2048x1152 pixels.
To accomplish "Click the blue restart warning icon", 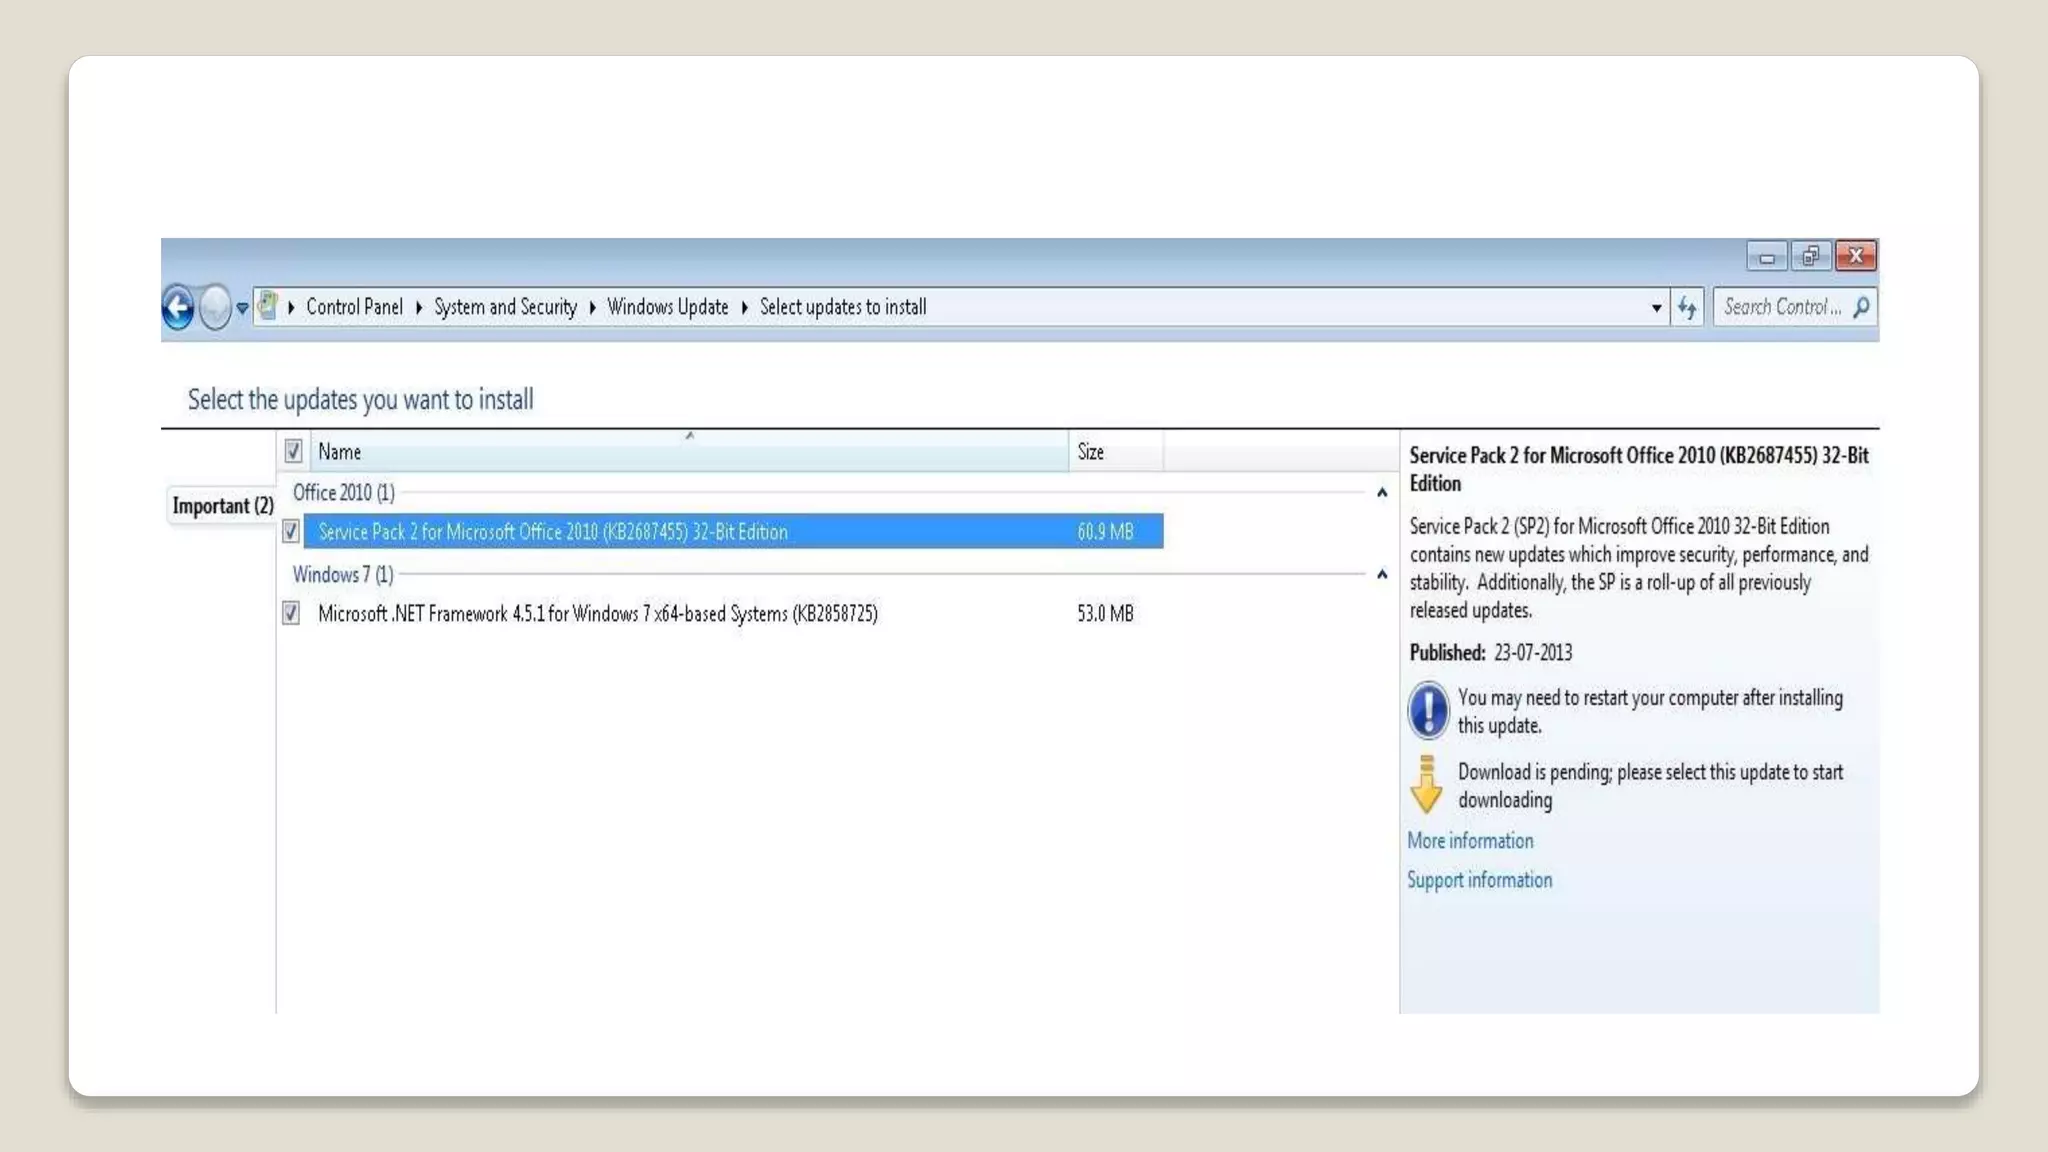I will point(1428,710).
